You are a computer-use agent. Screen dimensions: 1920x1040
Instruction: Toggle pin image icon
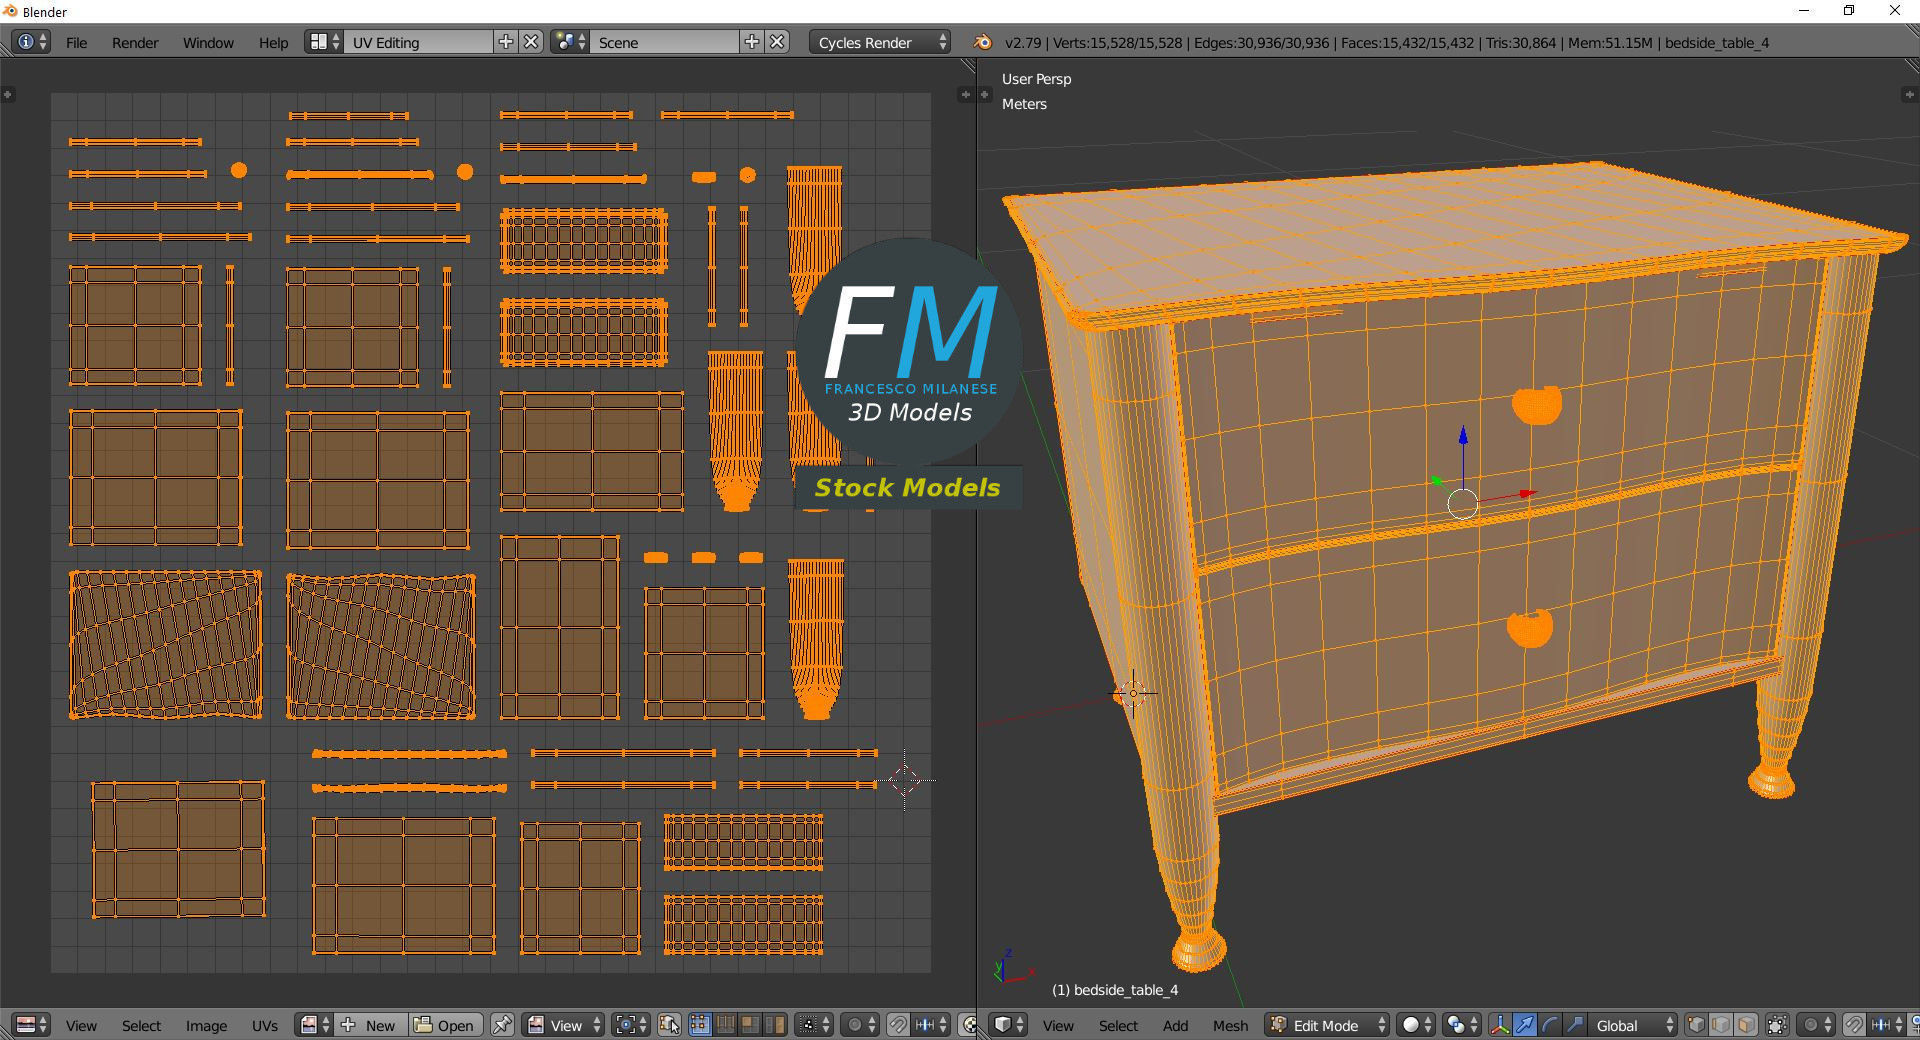(502, 1025)
